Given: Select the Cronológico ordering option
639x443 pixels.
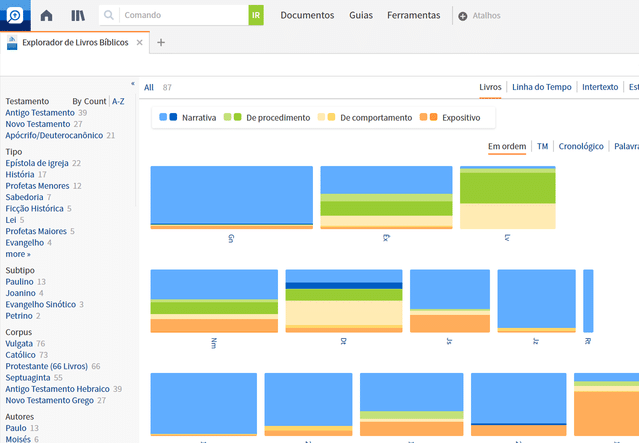Looking at the screenshot, I should pos(581,146).
